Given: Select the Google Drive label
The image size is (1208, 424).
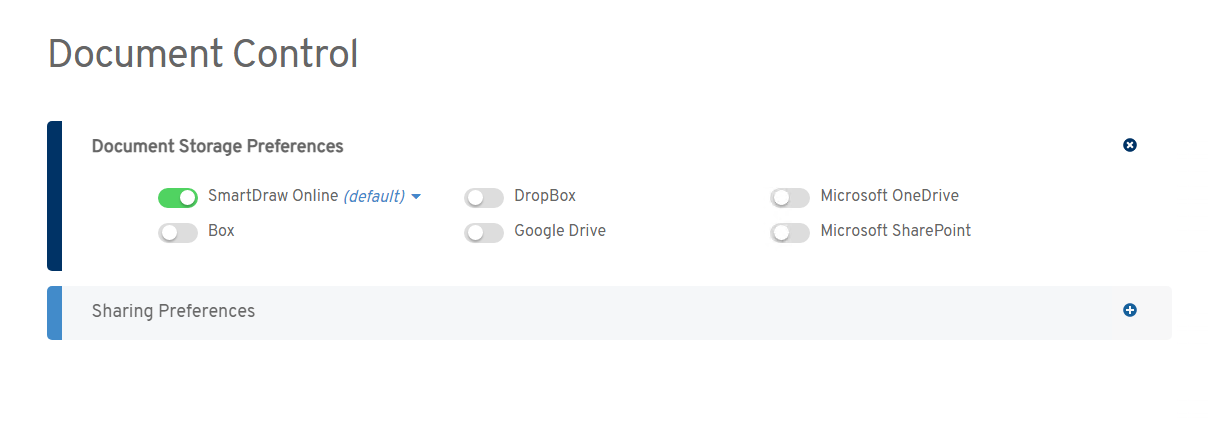Looking at the screenshot, I should pyautogui.click(x=560, y=231).
